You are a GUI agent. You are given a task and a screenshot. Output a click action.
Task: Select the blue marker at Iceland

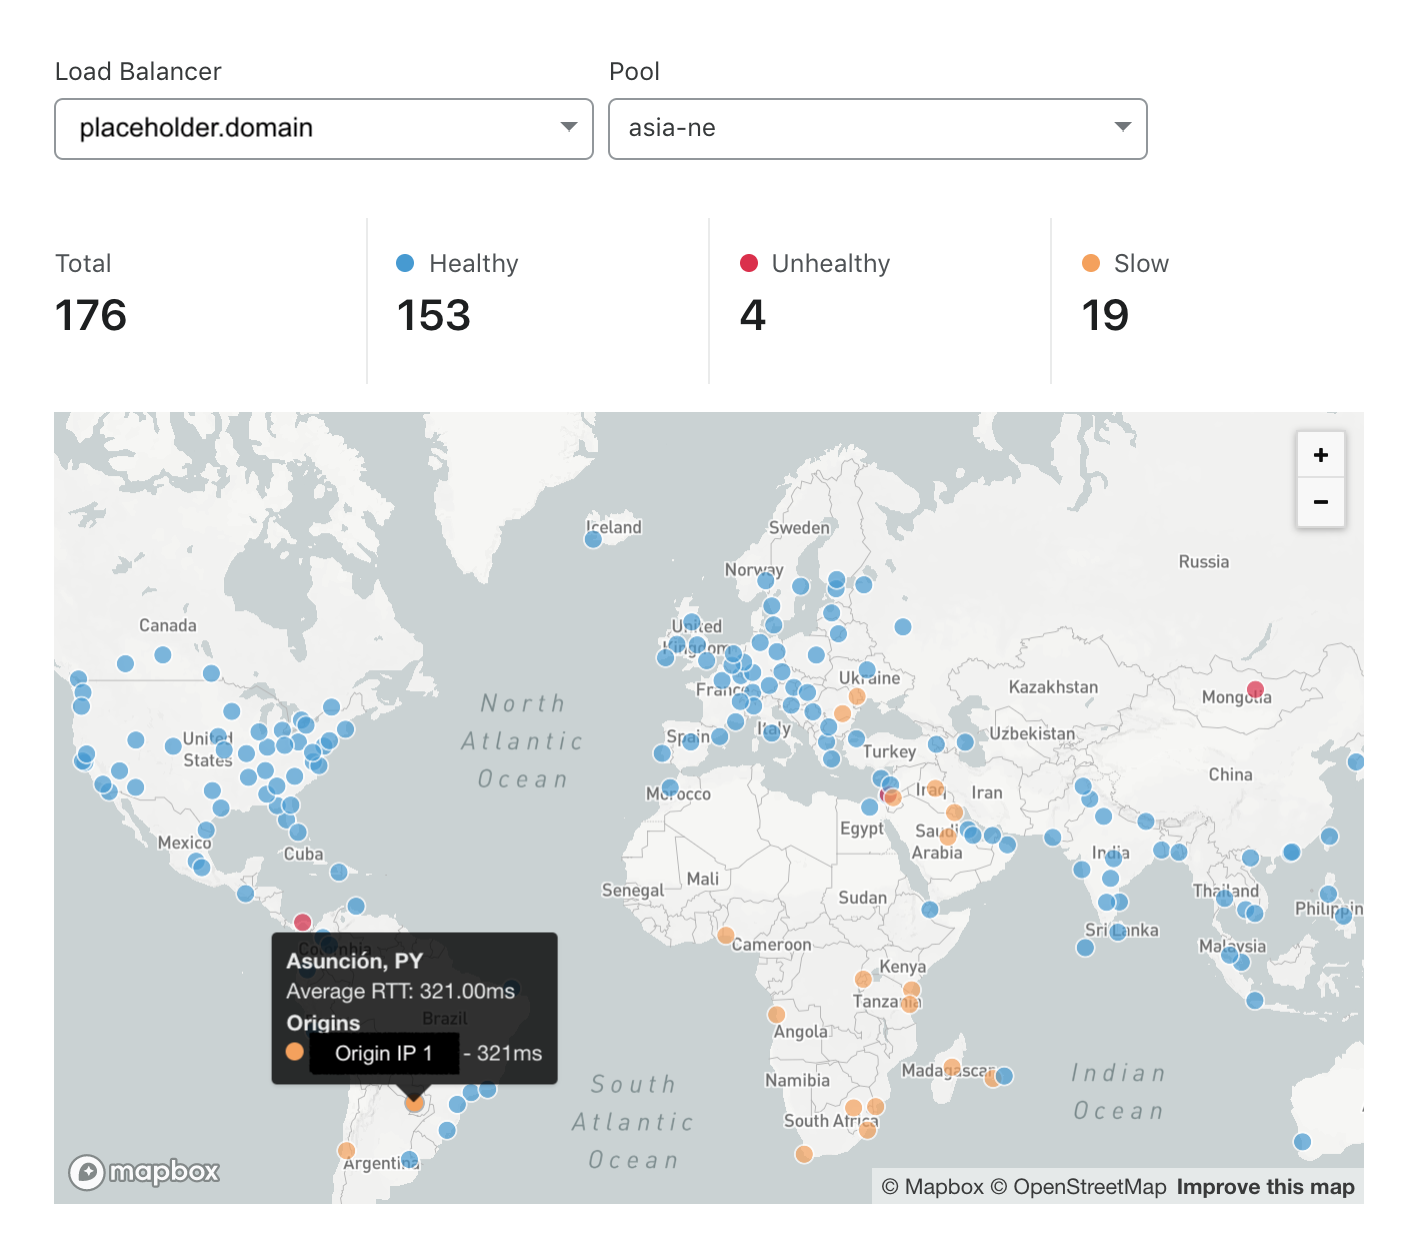coord(593,539)
